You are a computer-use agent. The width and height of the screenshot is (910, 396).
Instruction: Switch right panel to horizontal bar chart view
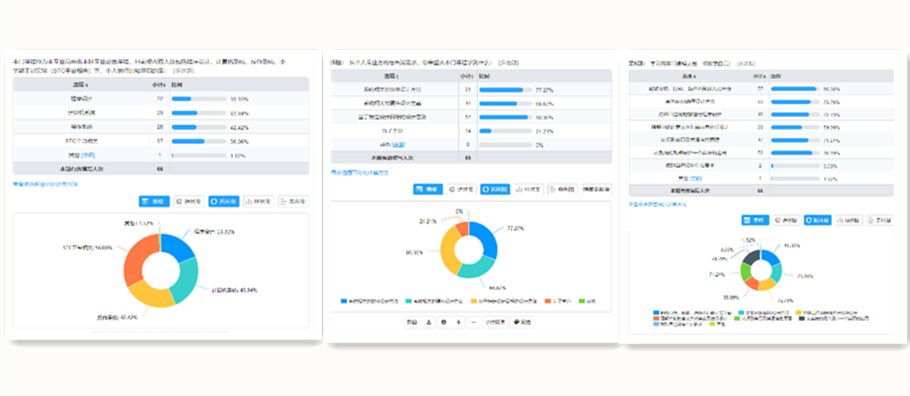coord(879,220)
